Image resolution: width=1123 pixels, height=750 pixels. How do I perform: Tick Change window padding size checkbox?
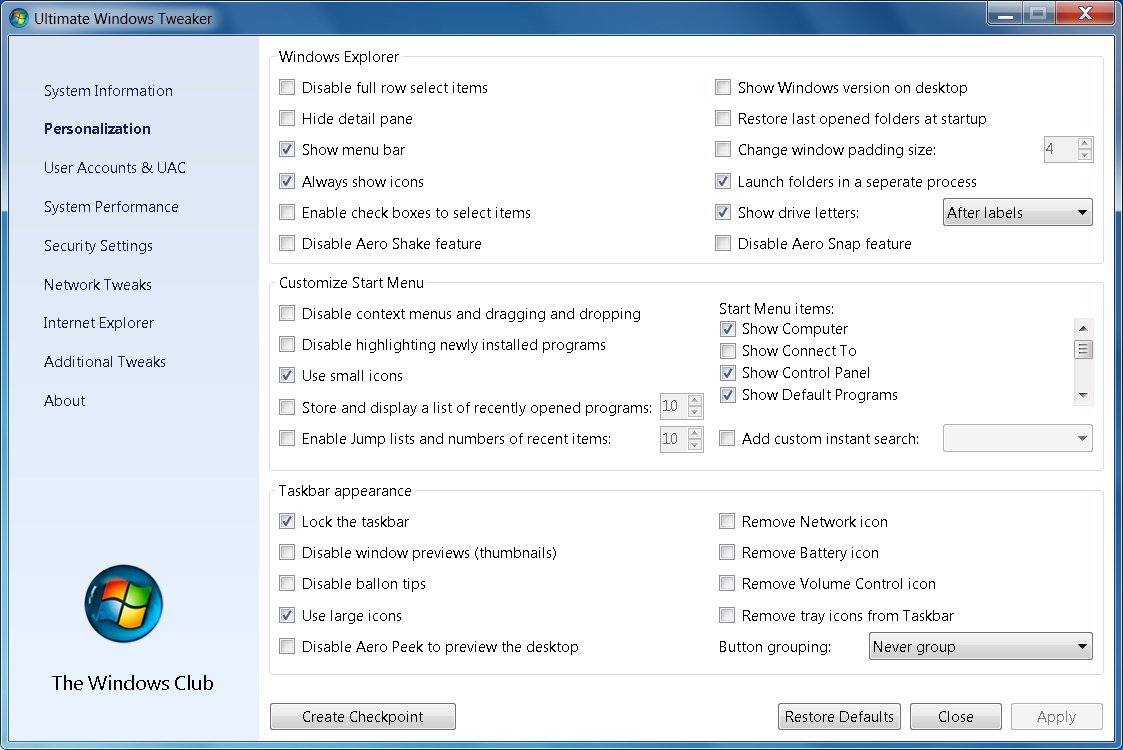coord(723,150)
